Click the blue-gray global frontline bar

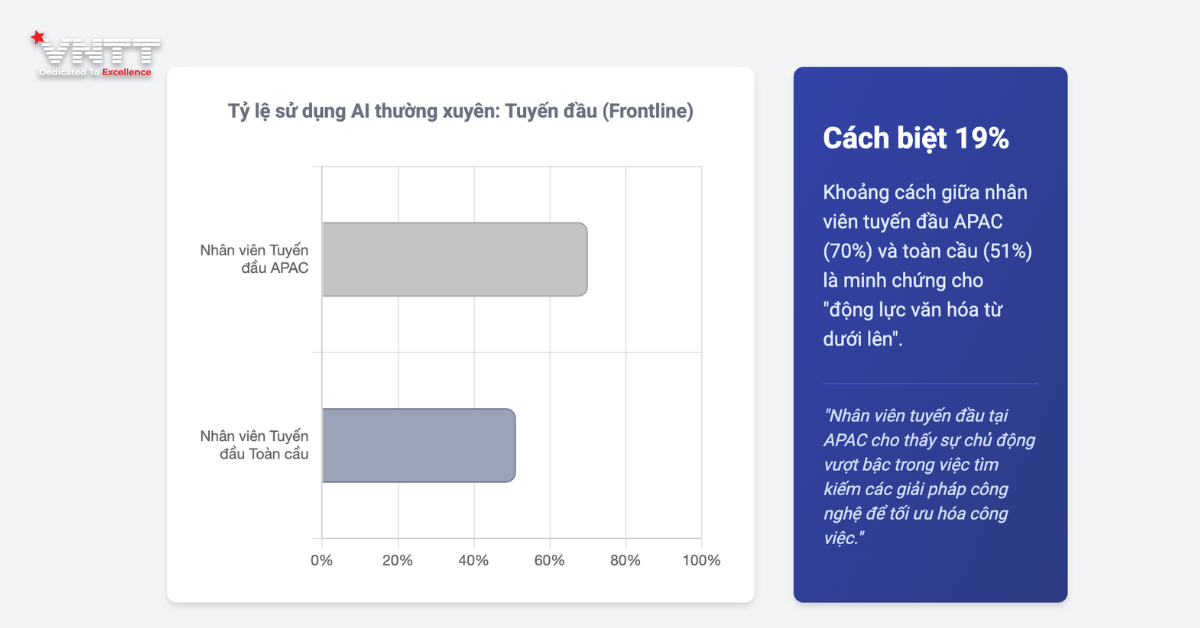click(x=418, y=445)
